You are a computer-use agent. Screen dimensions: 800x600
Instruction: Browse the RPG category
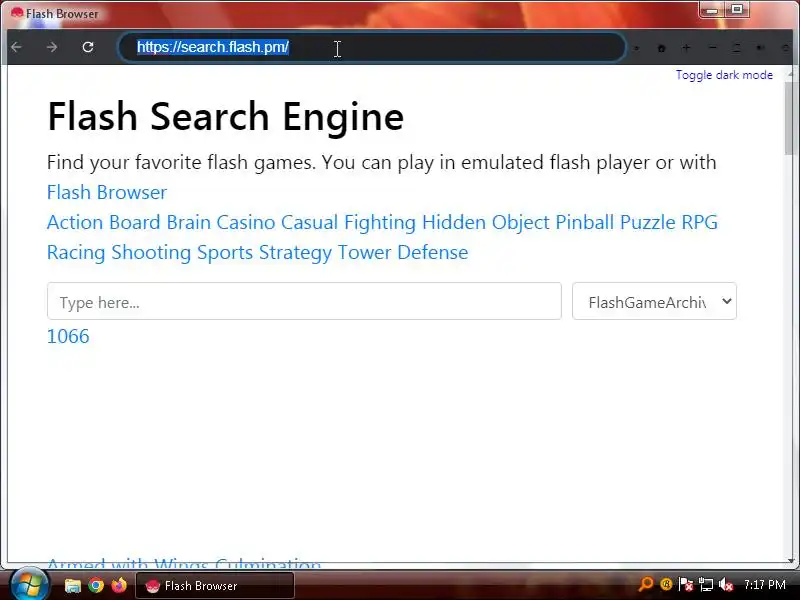699,222
